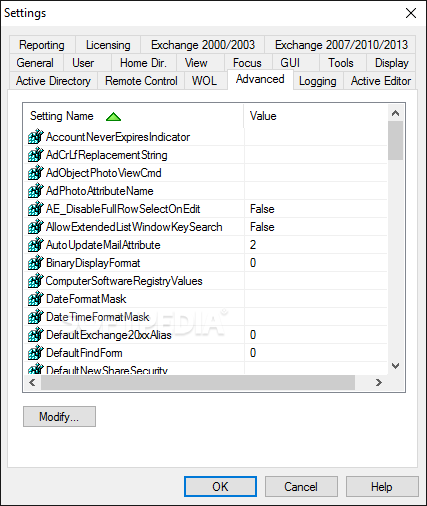This screenshot has height=506, width=427.
Task: Select the AdCrLfReplacementString setting
Action: coord(206,155)
